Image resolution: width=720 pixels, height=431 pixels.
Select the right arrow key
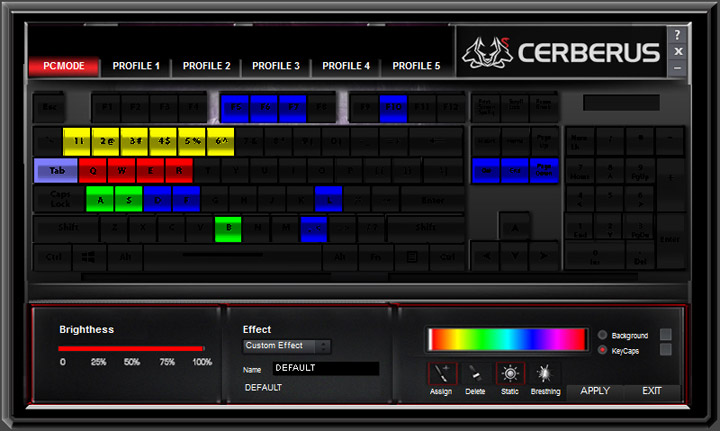click(544, 256)
